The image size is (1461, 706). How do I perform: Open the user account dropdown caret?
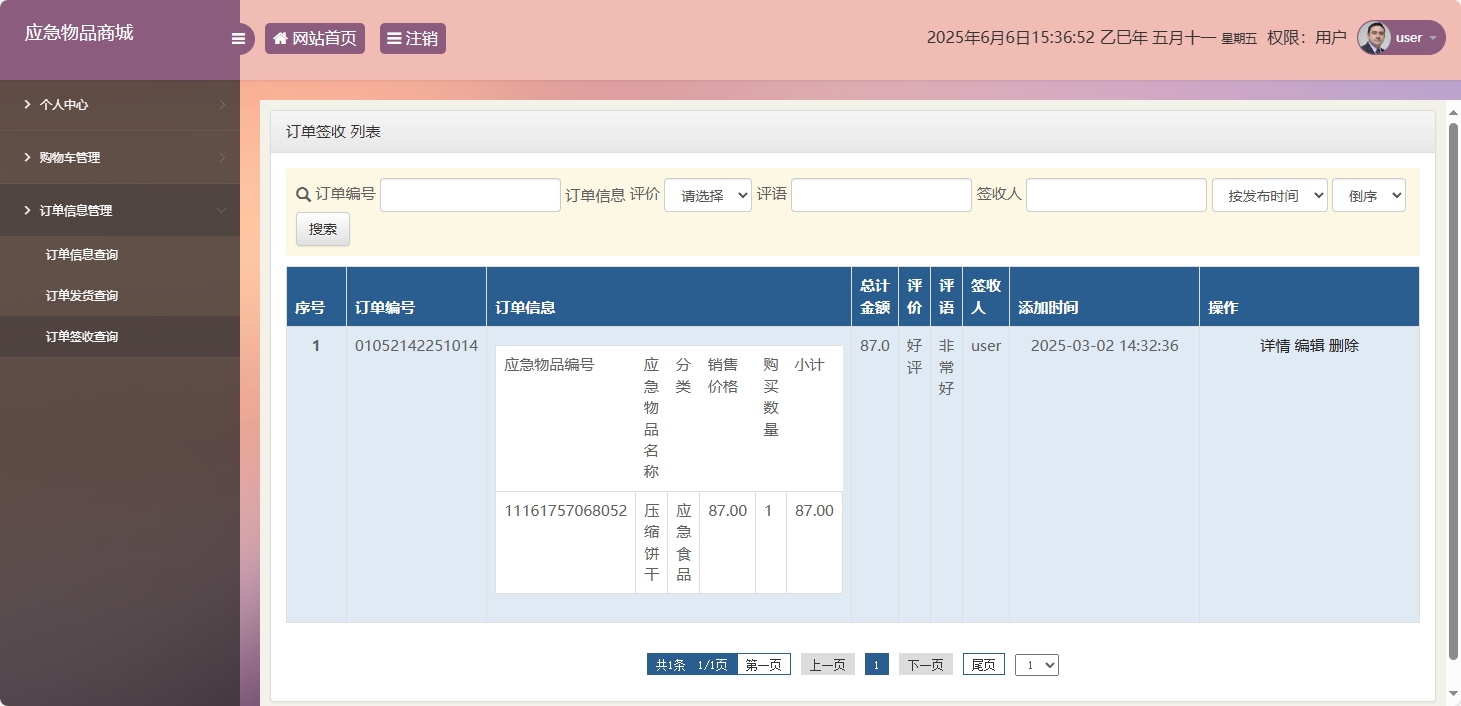coord(1433,38)
